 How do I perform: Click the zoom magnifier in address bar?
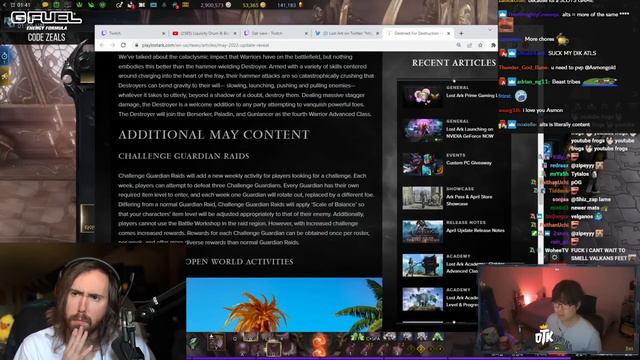(x=459, y=45)
